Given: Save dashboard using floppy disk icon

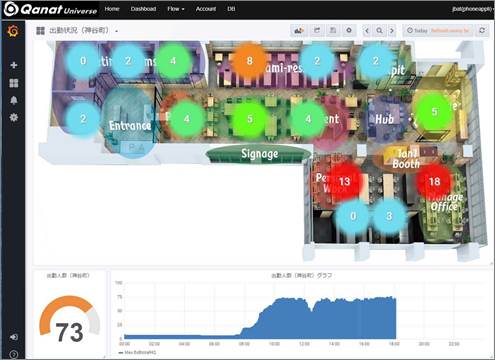Looking at the screenshot, I should pyautogui.click(x=333, y=31).
